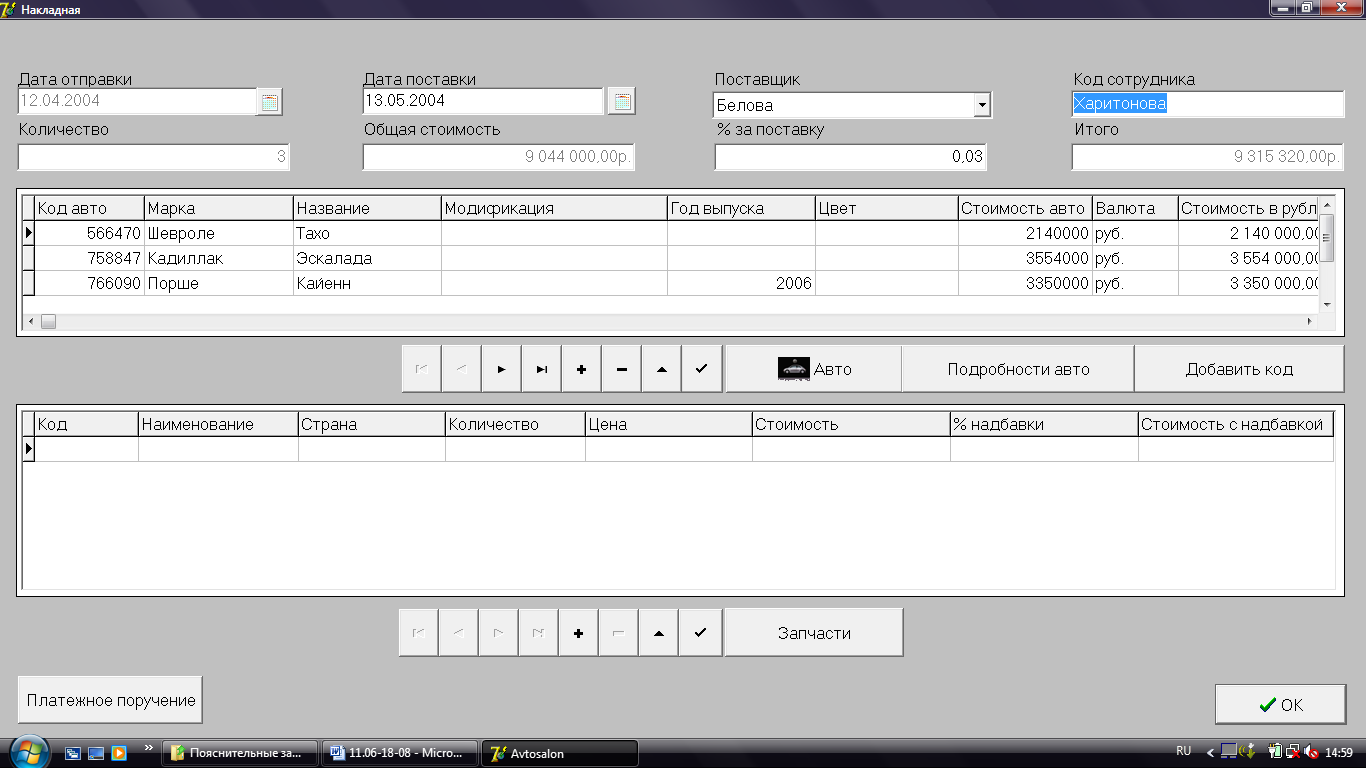
Task: Confirm with the OK button
Action: click(1280, 704)
